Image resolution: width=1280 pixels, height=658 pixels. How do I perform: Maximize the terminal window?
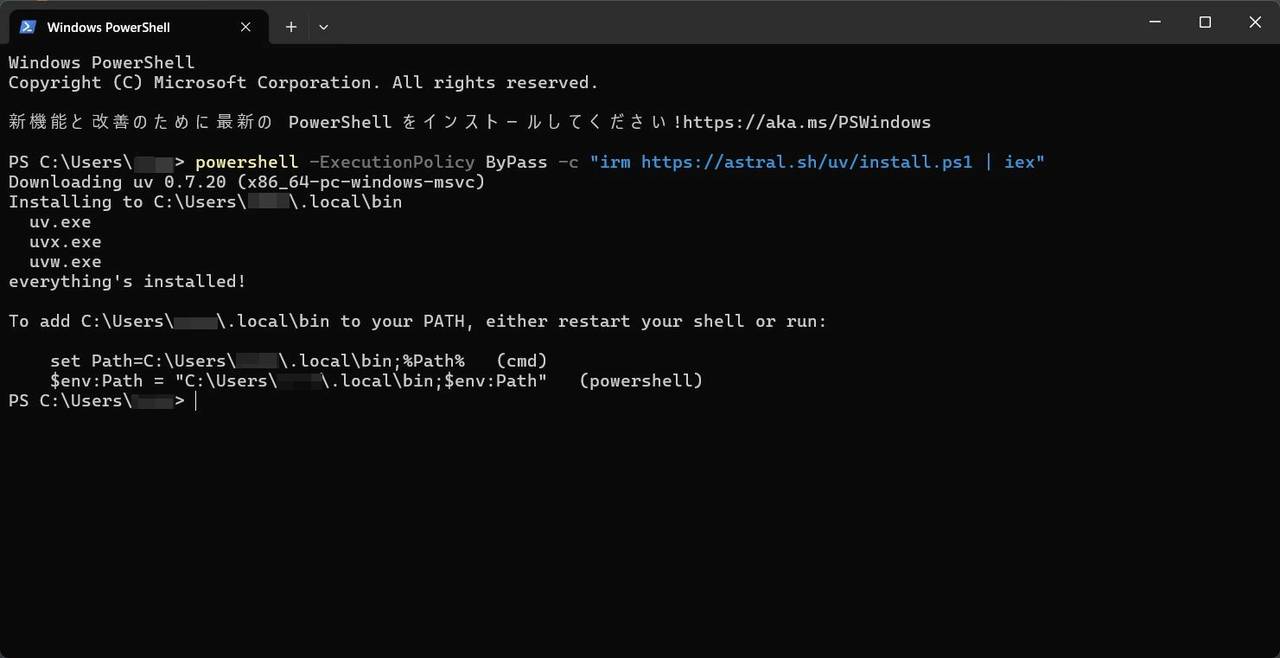(1205, 22)
